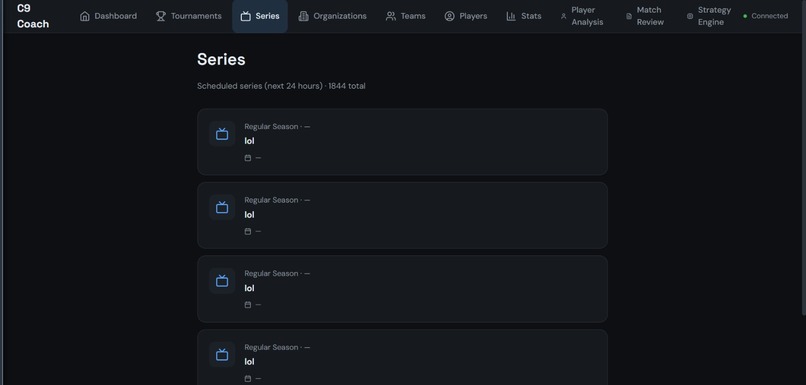Open the Organizations nav tab
The image size is (806, 385).
(332, 16)
